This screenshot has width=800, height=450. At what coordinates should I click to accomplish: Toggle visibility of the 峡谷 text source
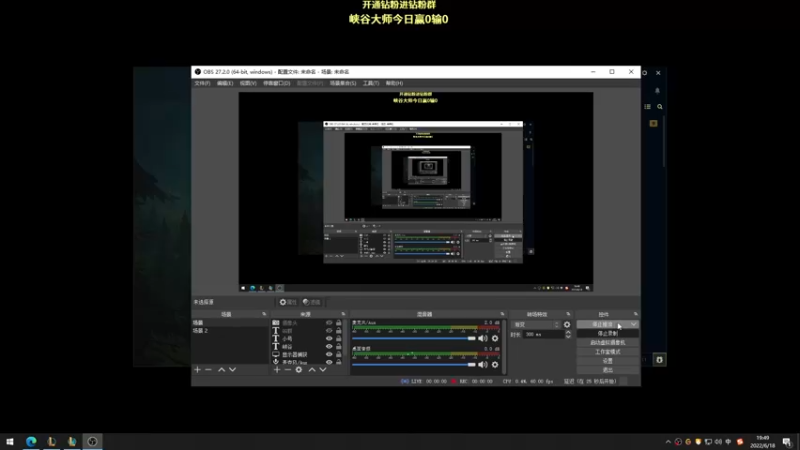click(x=329, y=346)
